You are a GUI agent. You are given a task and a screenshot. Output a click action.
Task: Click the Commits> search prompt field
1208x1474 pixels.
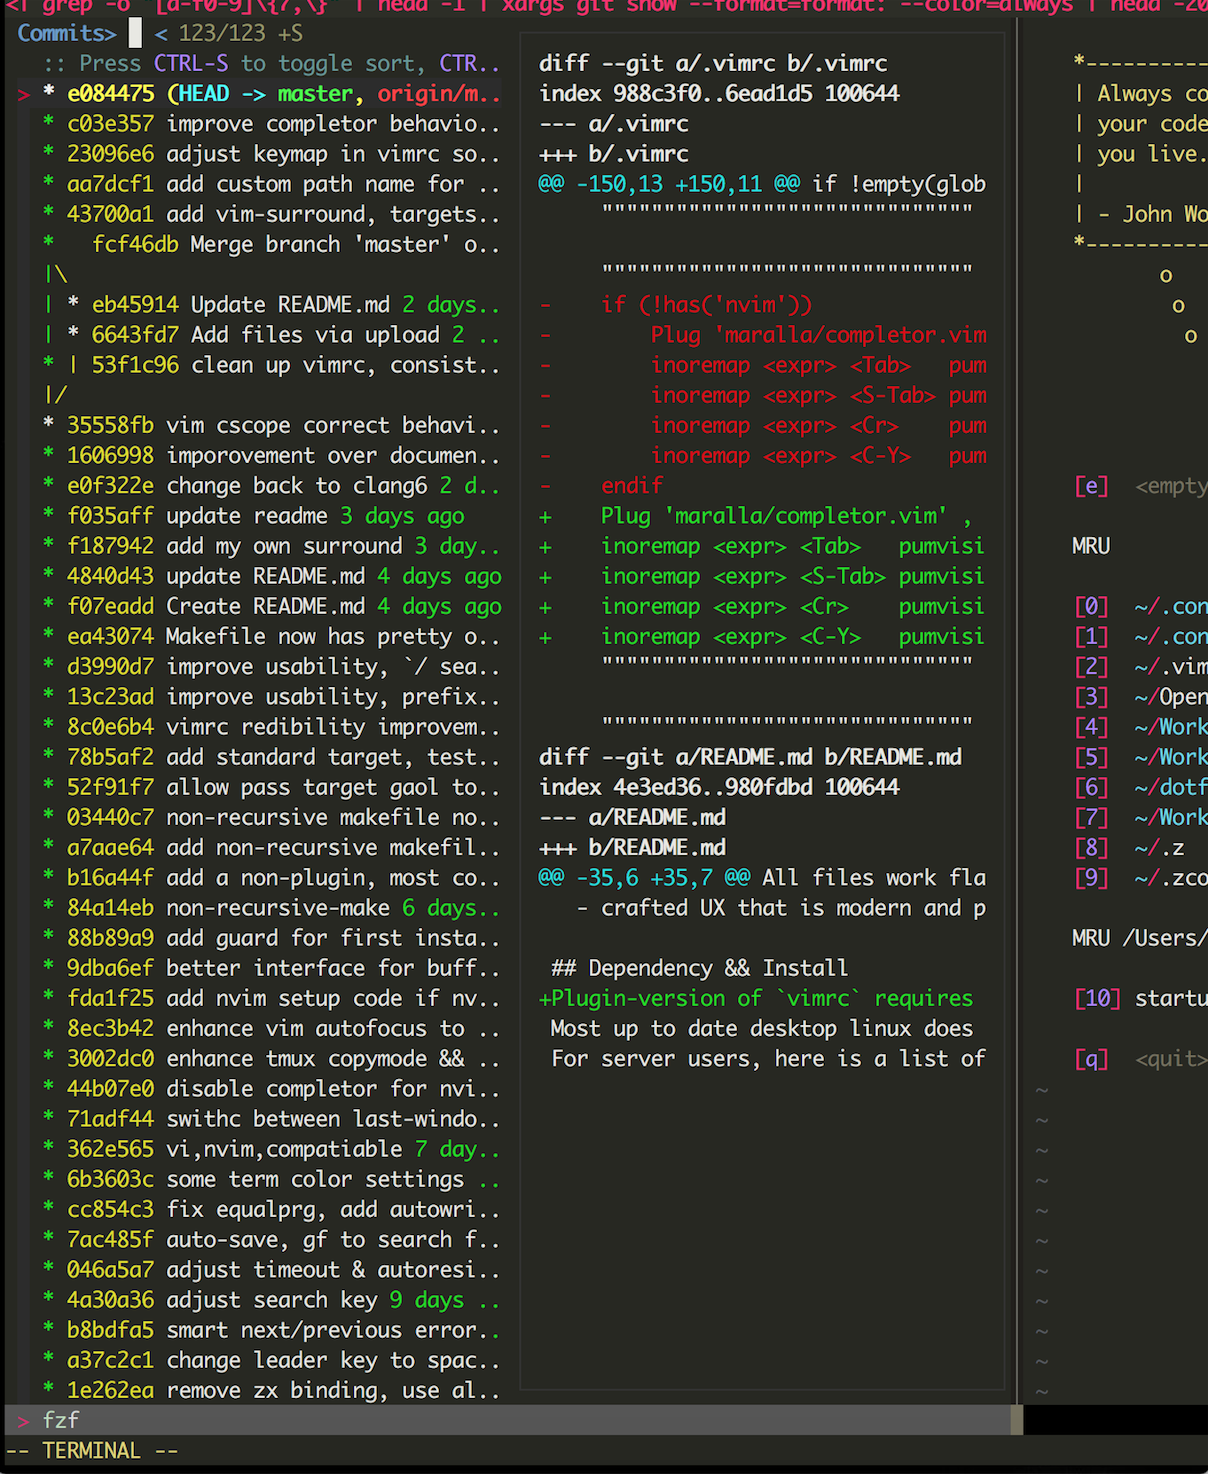coord(160,33)
